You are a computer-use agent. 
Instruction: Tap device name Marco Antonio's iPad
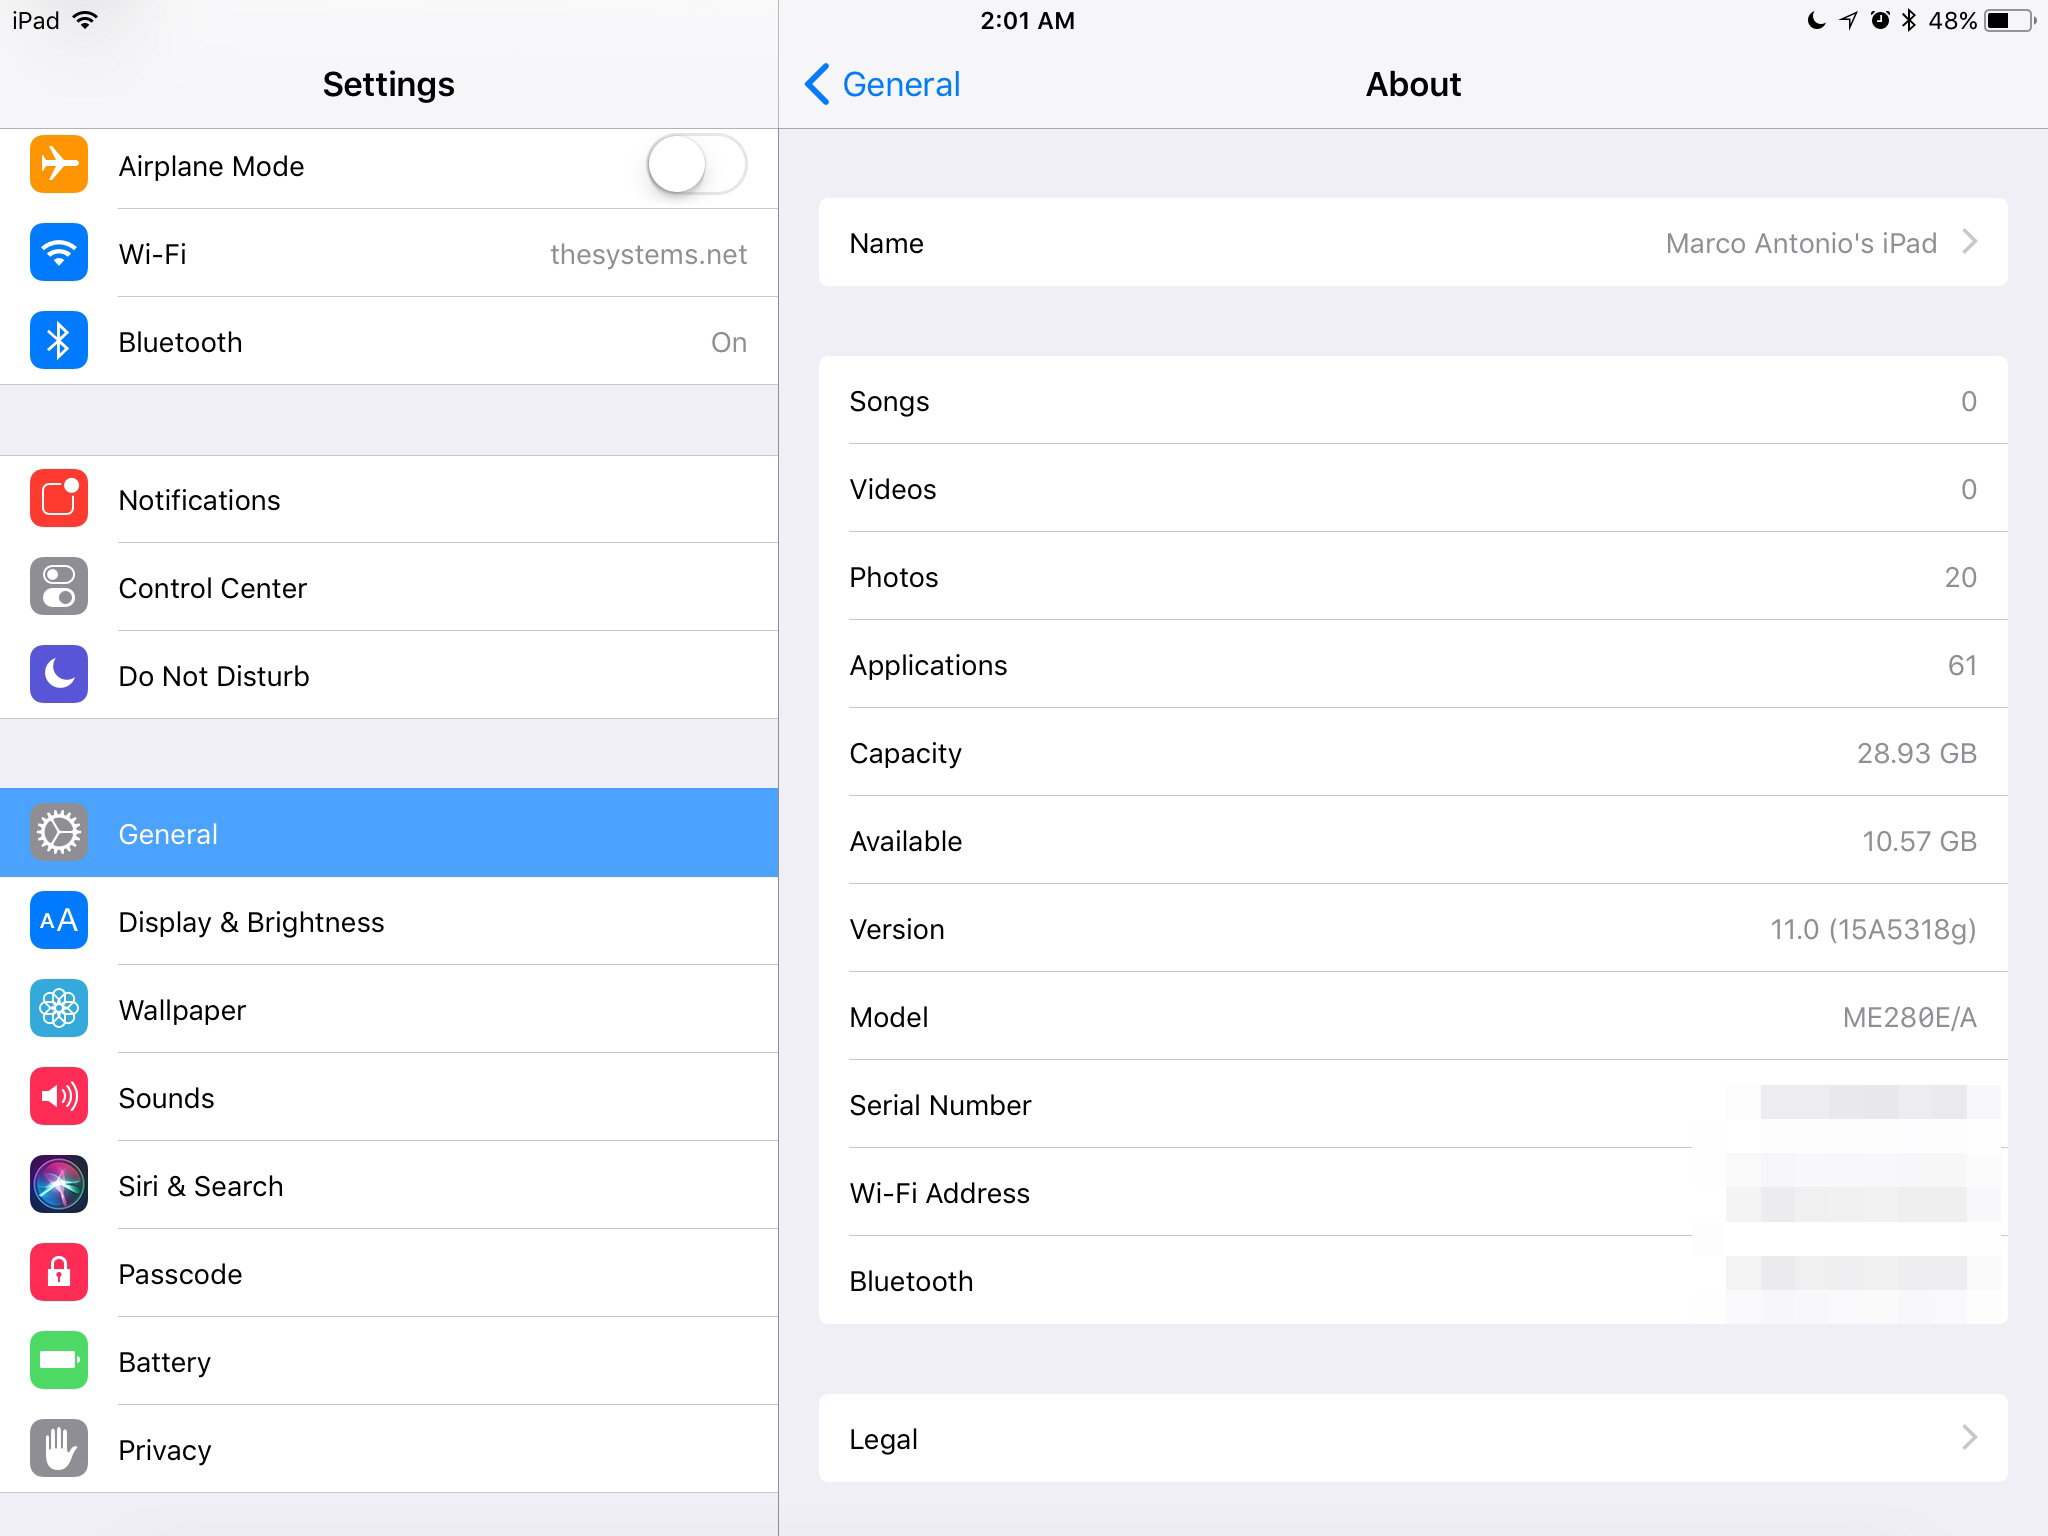point(1801,243)
